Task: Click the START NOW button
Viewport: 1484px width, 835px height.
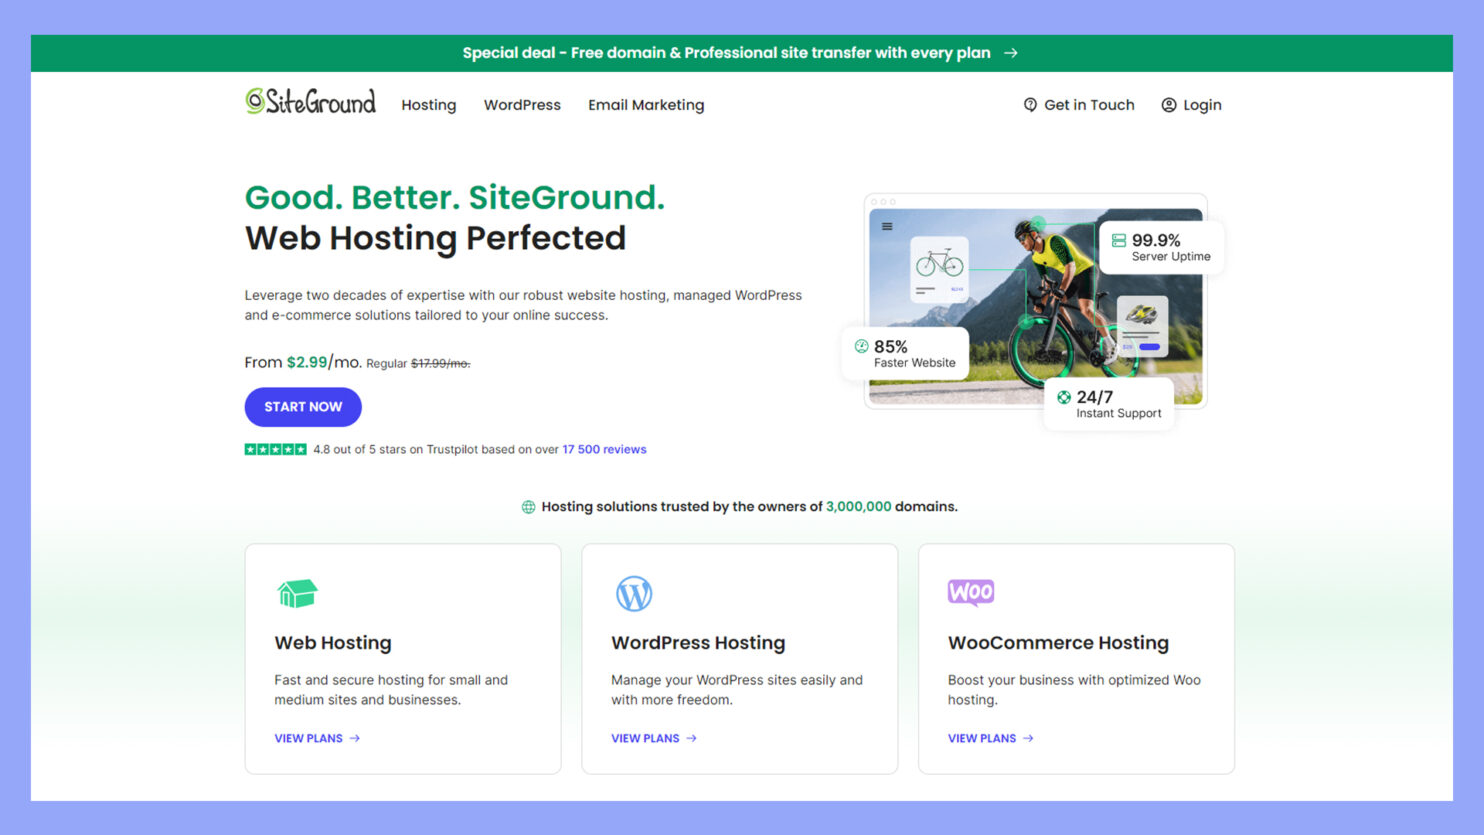Action: point(303,407)
